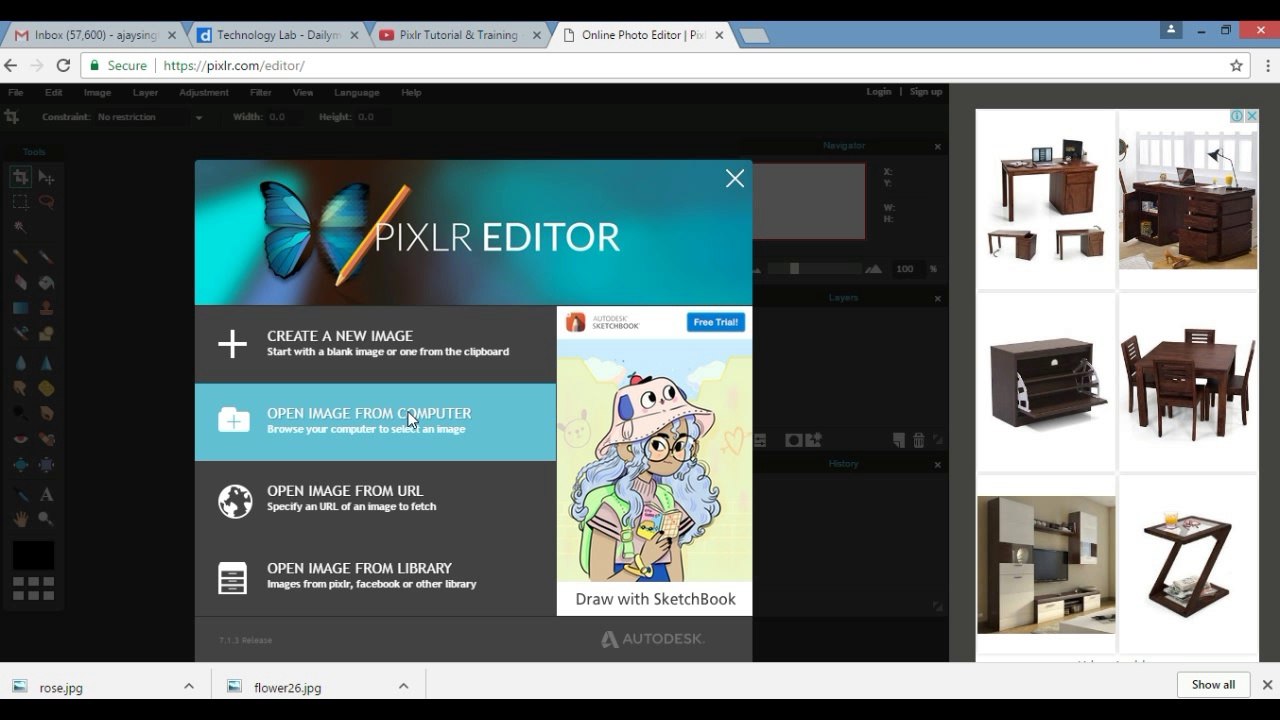Screen dimensions: 1280x720
Task: Select the Type text tool
Action: point(46,495)
